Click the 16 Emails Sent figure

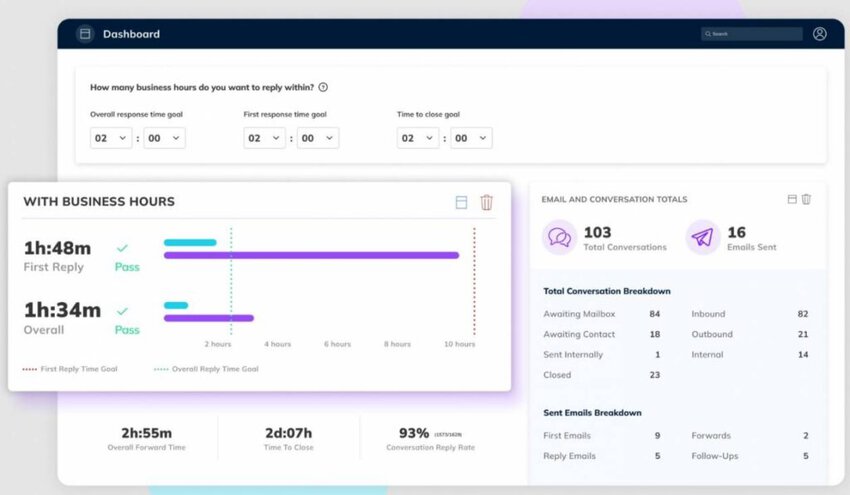click(736, 232)
